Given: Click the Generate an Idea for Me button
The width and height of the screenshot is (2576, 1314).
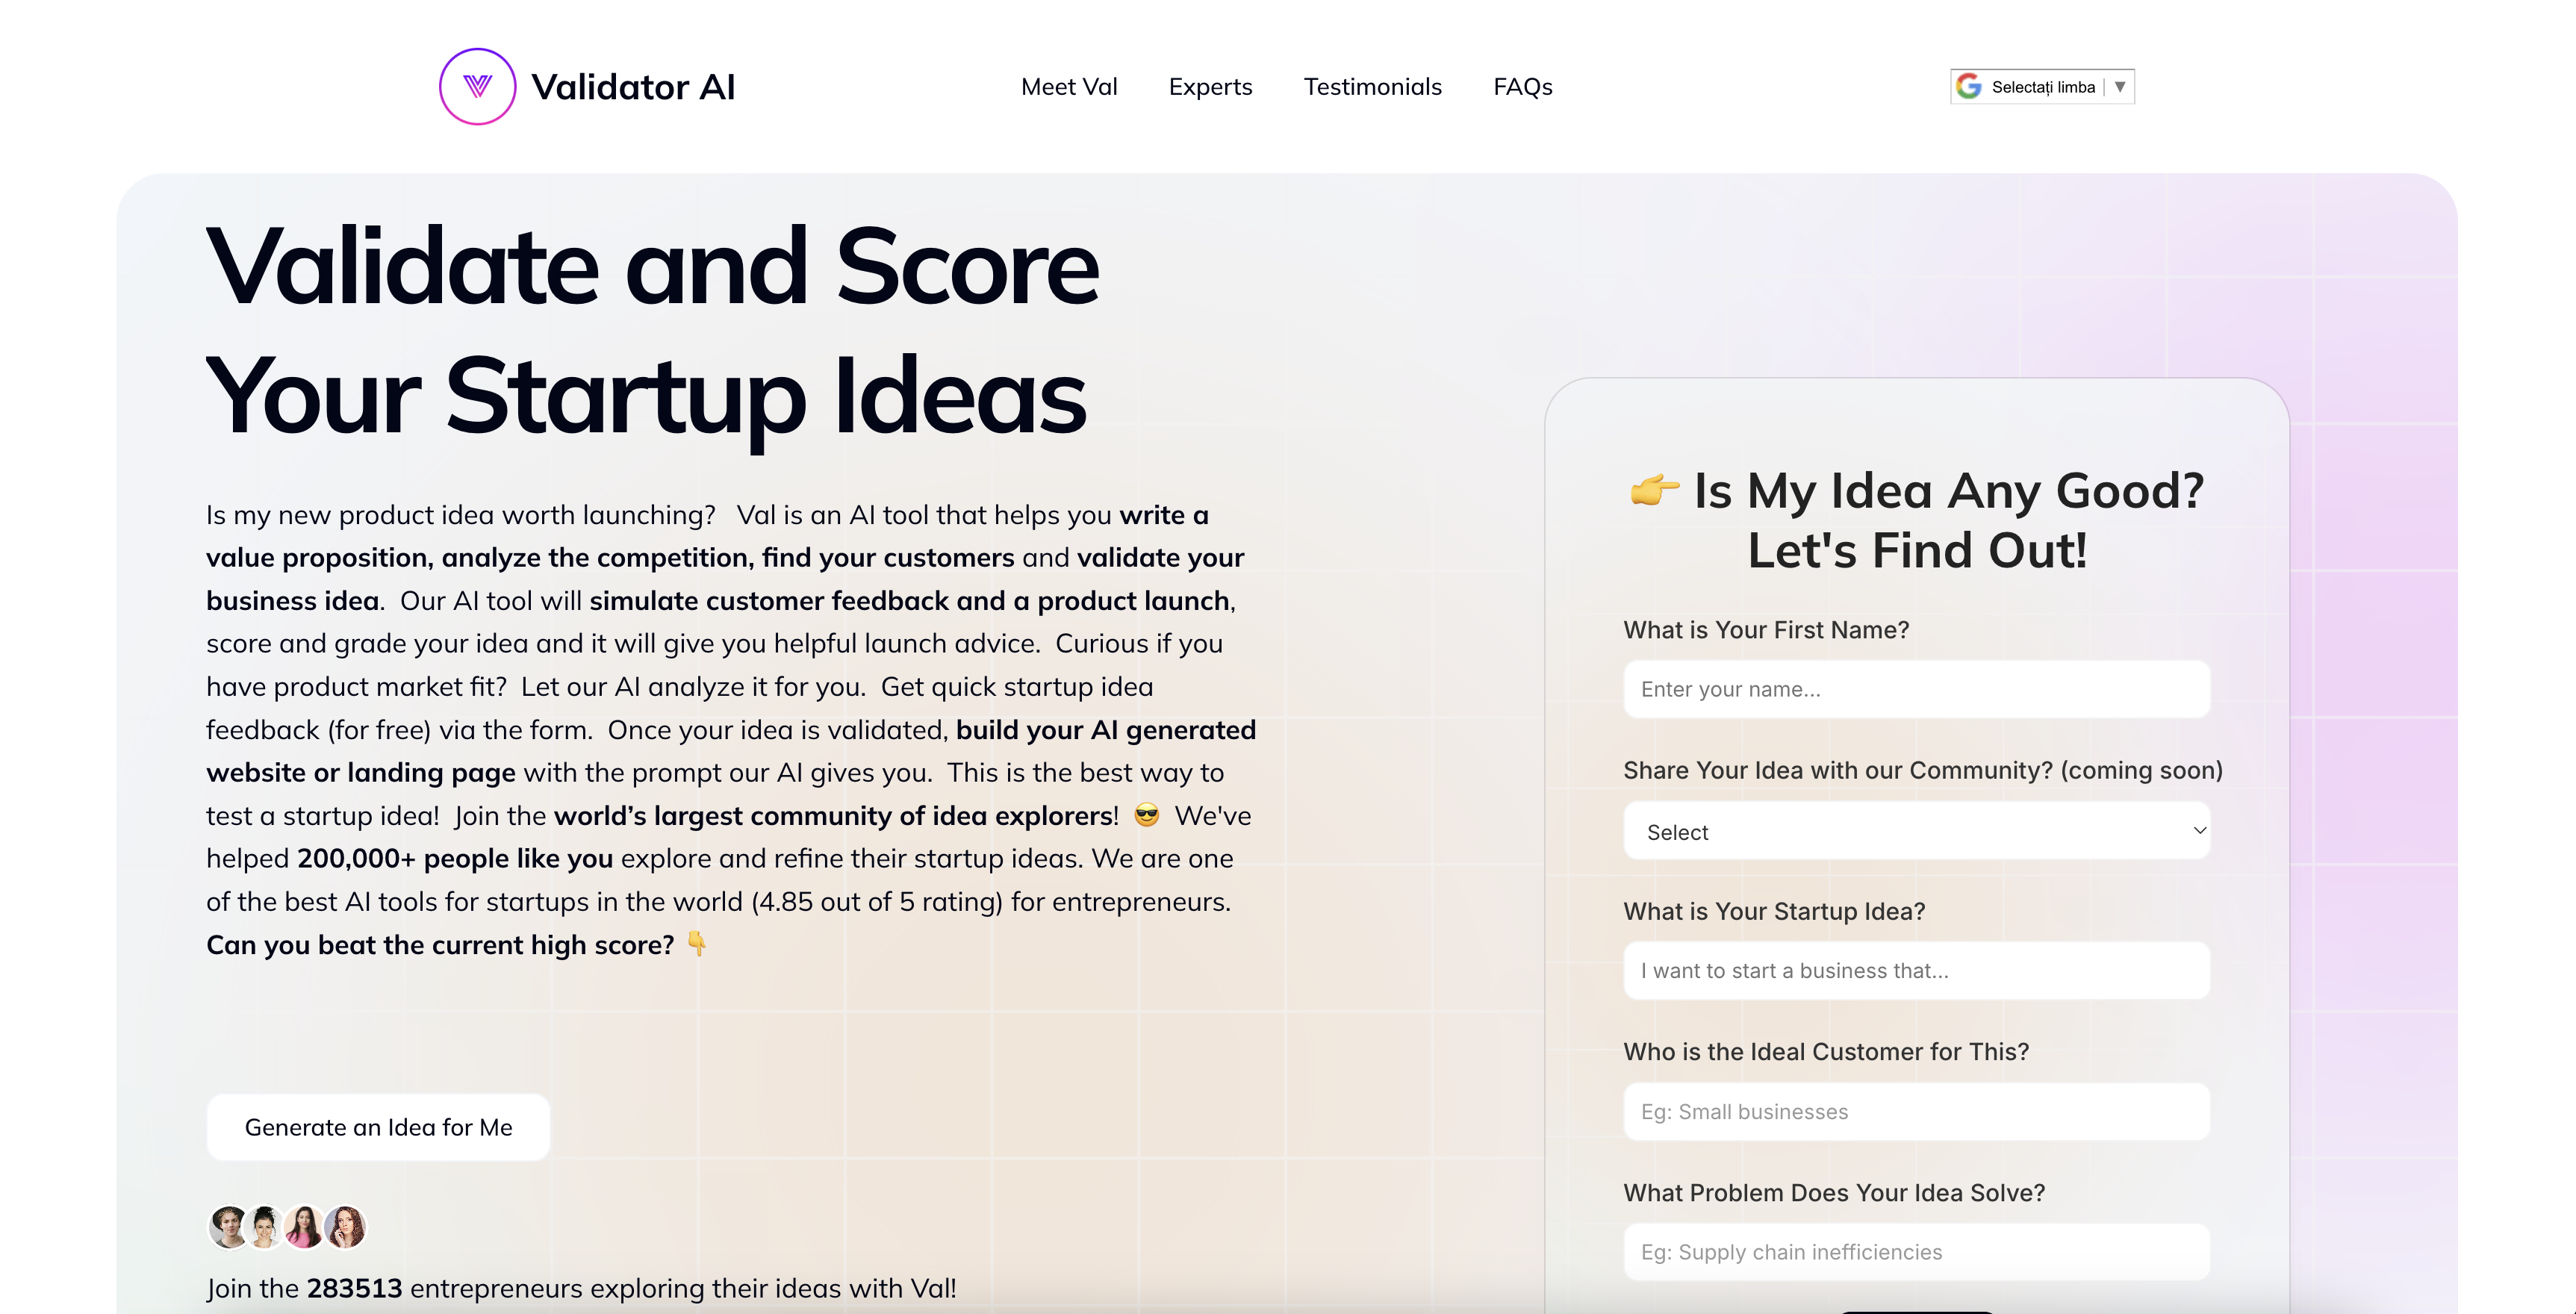Looking at the screenshot, I should click(x=378, y=1127).
